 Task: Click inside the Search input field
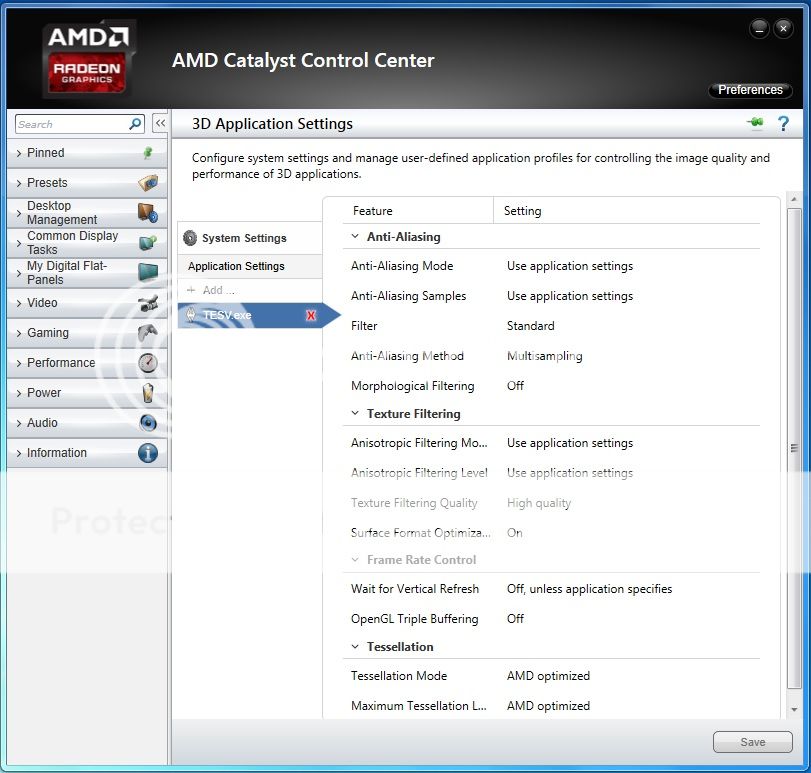pyautogui.click(x=70, y=124)
